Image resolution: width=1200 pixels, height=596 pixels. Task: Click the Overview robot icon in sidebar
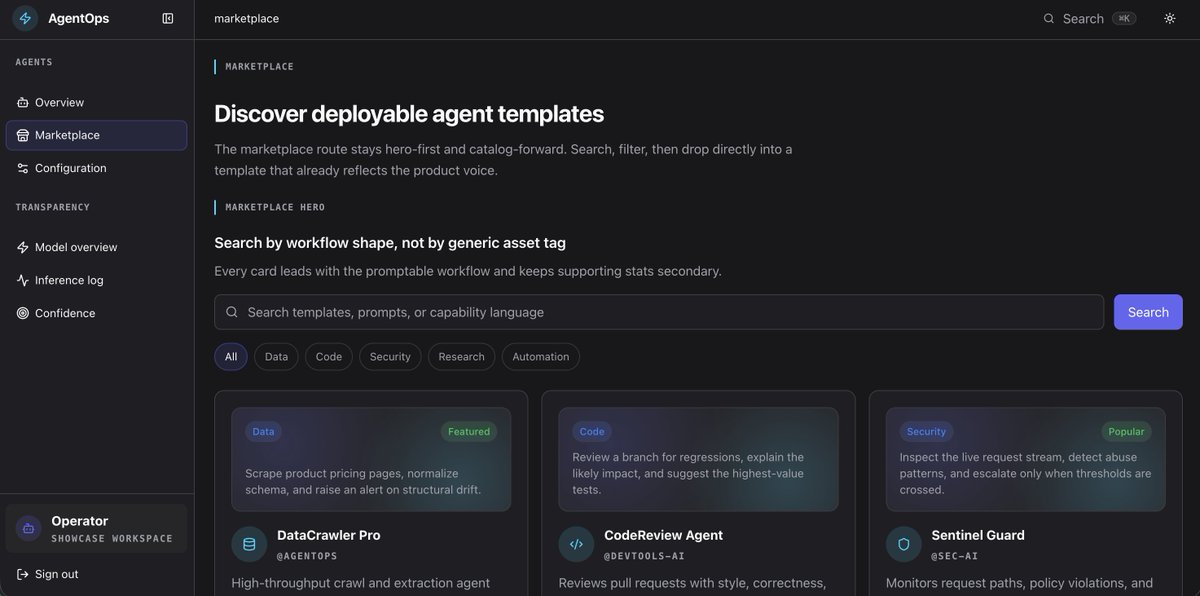(23, 102)
